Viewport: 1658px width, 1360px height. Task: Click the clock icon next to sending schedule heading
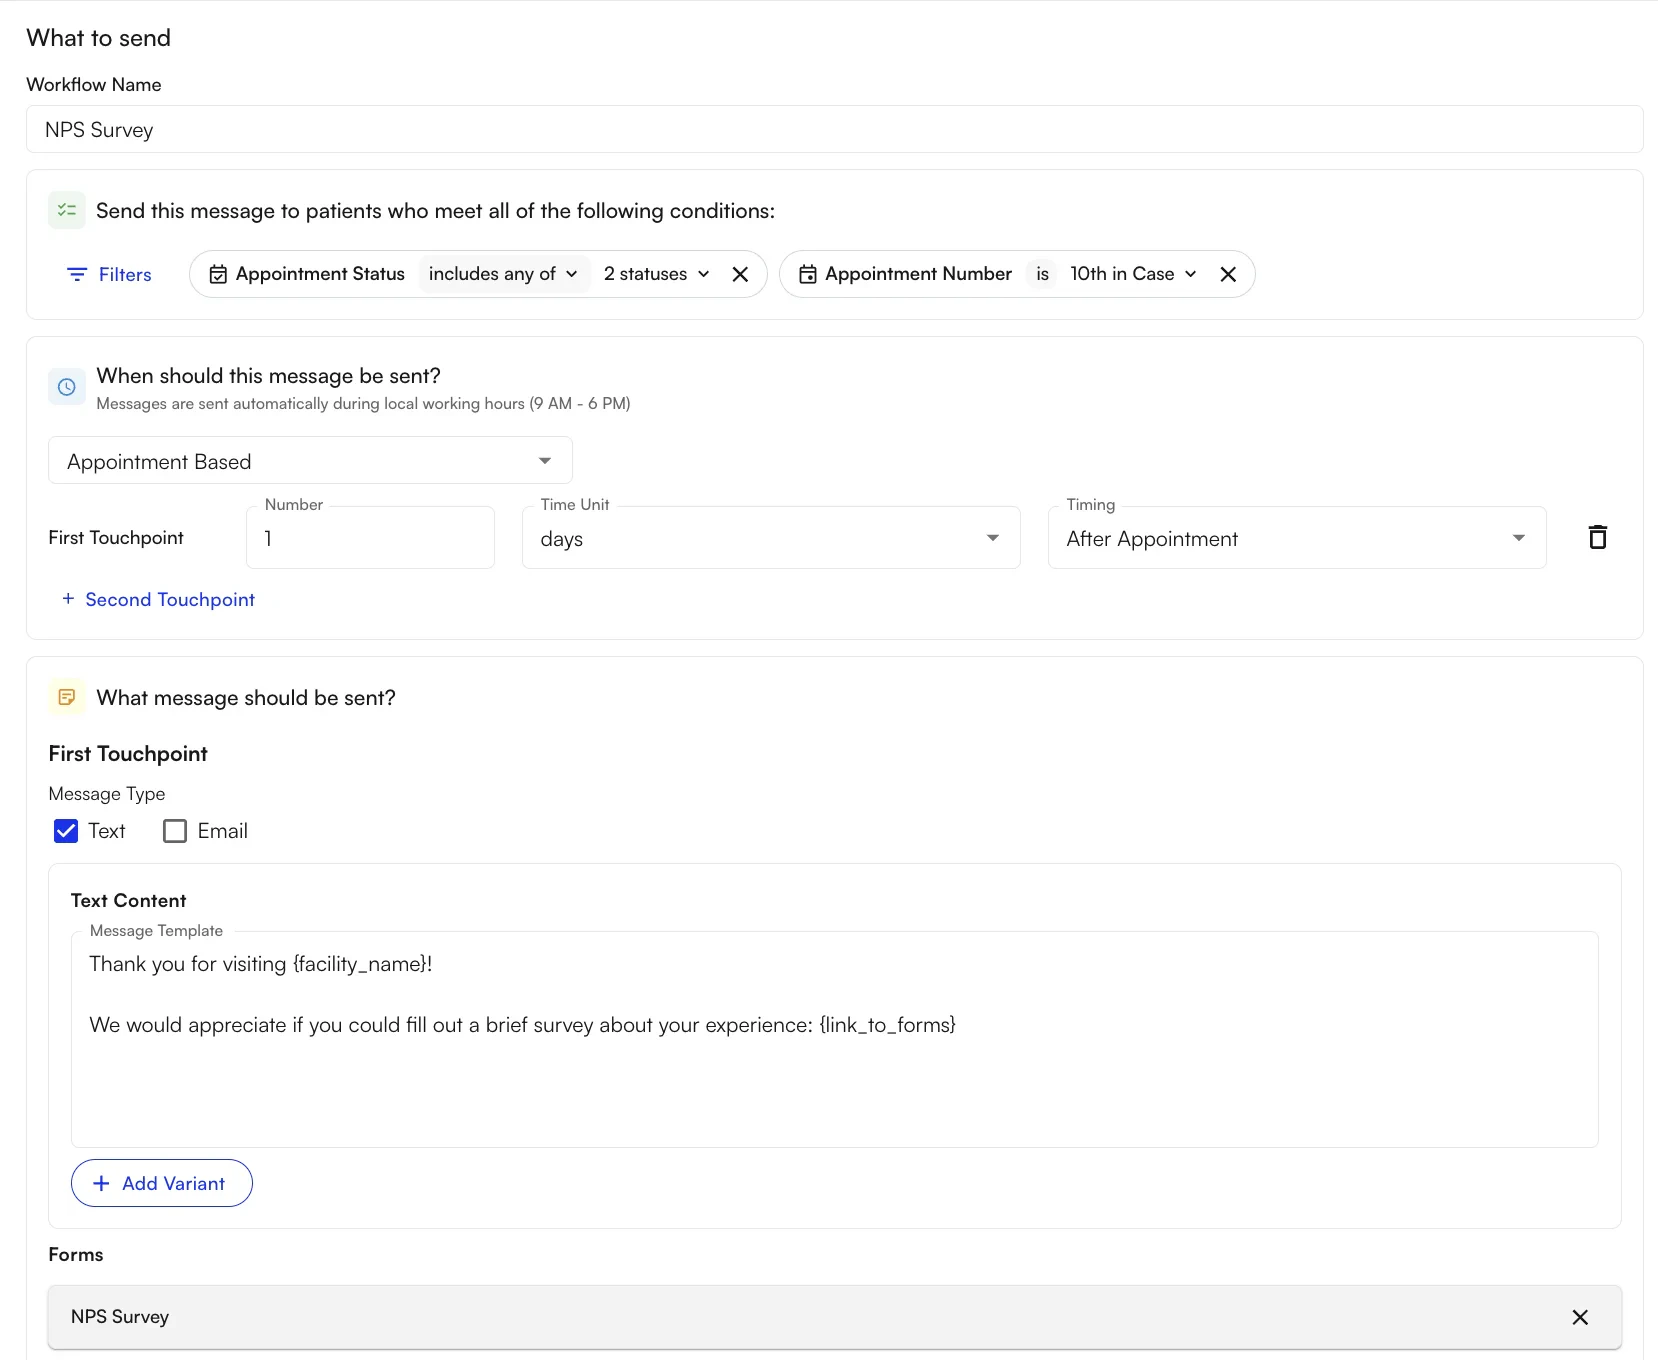click(66, 387)
